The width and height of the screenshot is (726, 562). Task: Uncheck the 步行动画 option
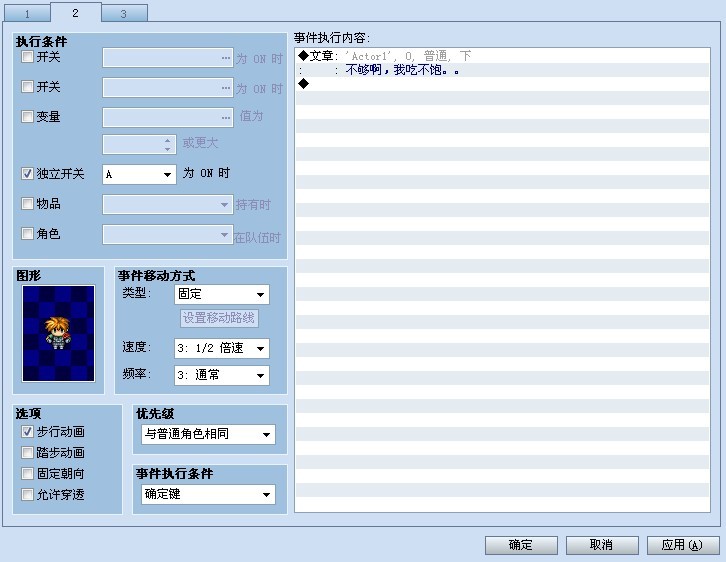27,431
